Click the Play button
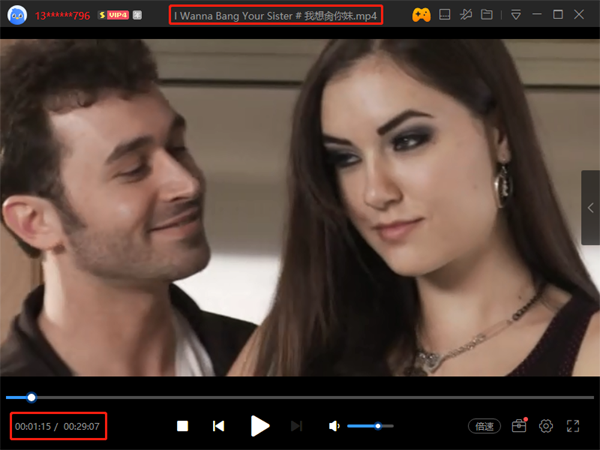The height and width of the screenshot is (450, 600). [260, 426]
